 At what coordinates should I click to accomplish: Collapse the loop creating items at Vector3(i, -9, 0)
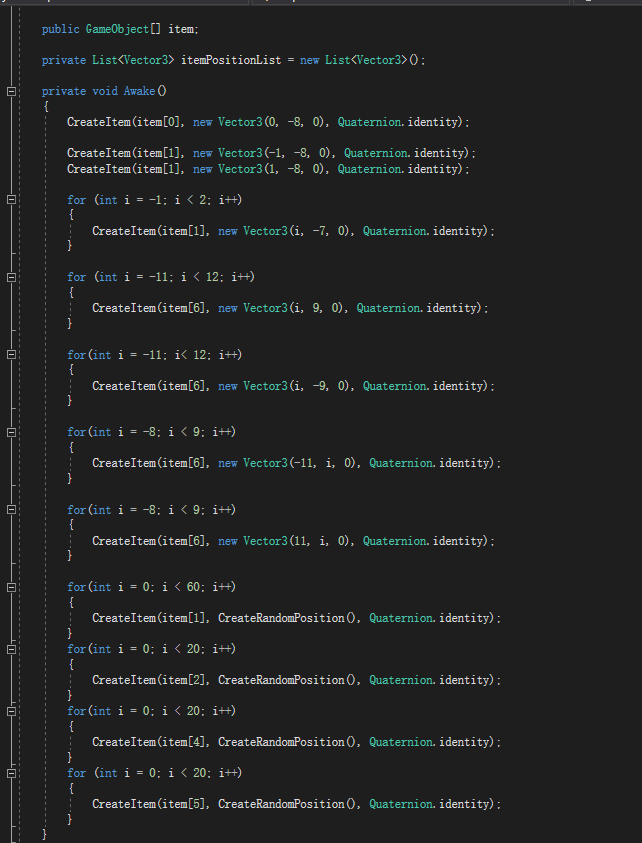[x=11, y=354]
